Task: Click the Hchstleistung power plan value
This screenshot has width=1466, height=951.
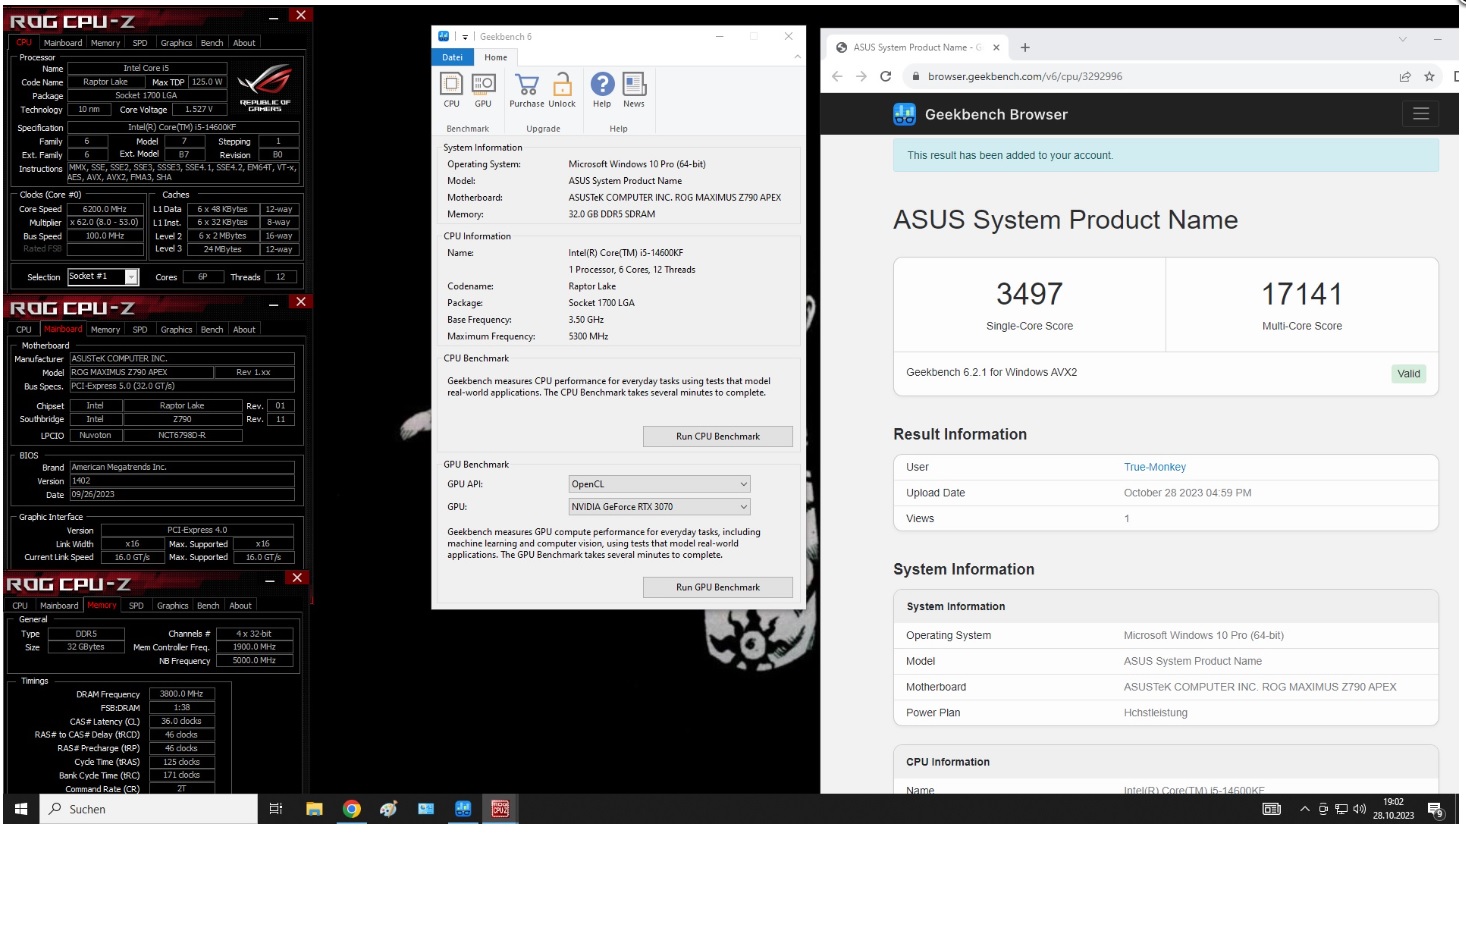Action: pyautogui.click(x=1155, y=713)
